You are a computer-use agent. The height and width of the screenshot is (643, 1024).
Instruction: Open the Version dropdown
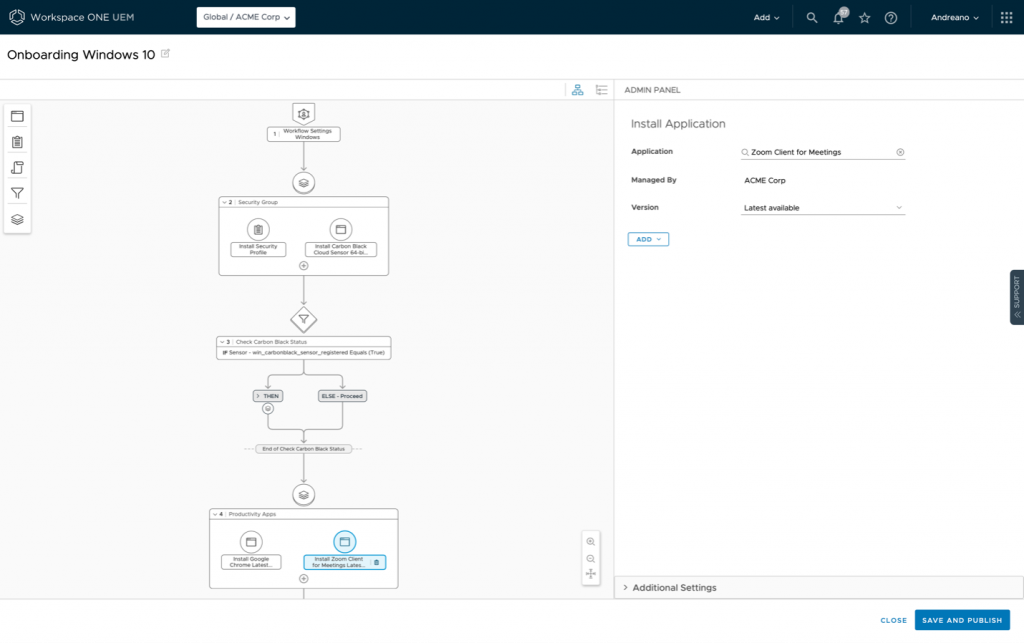tap(822, 208)
